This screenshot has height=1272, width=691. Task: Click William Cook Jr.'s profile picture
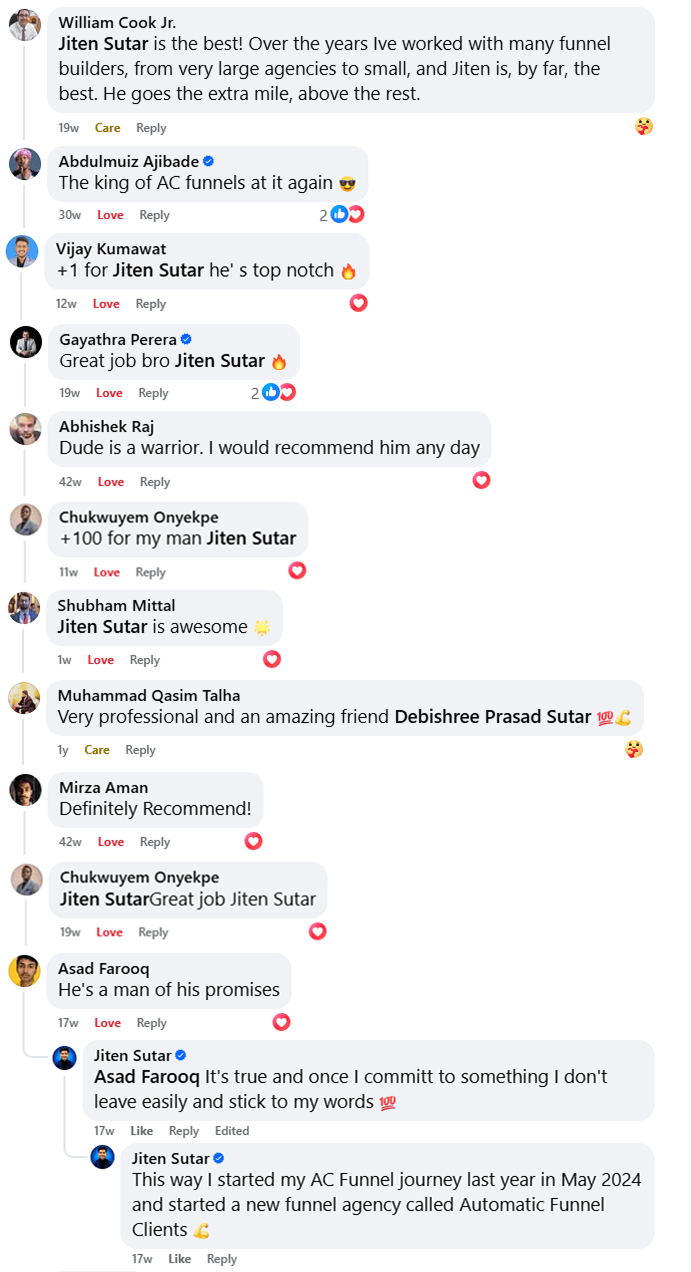tap(25, 24)
